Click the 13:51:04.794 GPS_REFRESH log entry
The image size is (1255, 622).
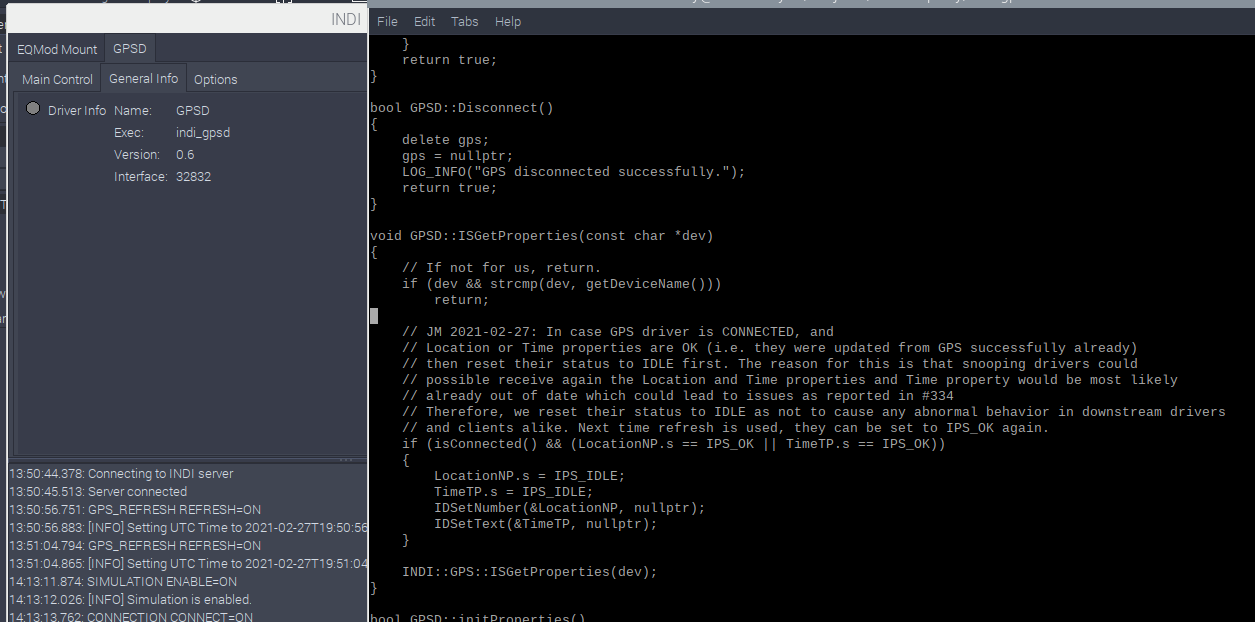pos(135,546)
